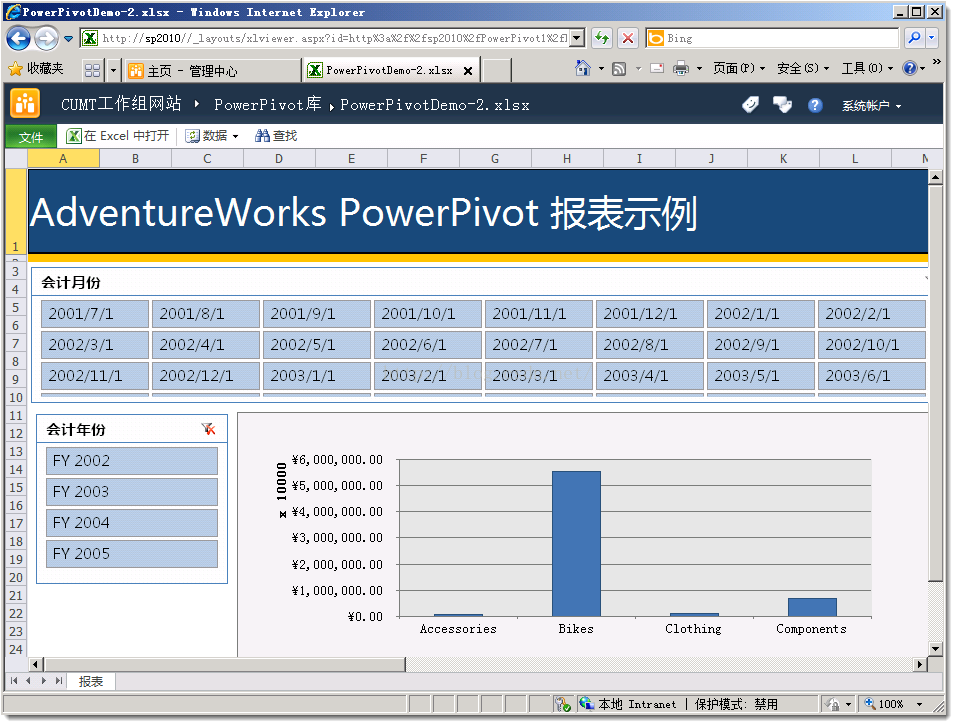Select the 2002/6/1 month slicer item

[427, 345]
